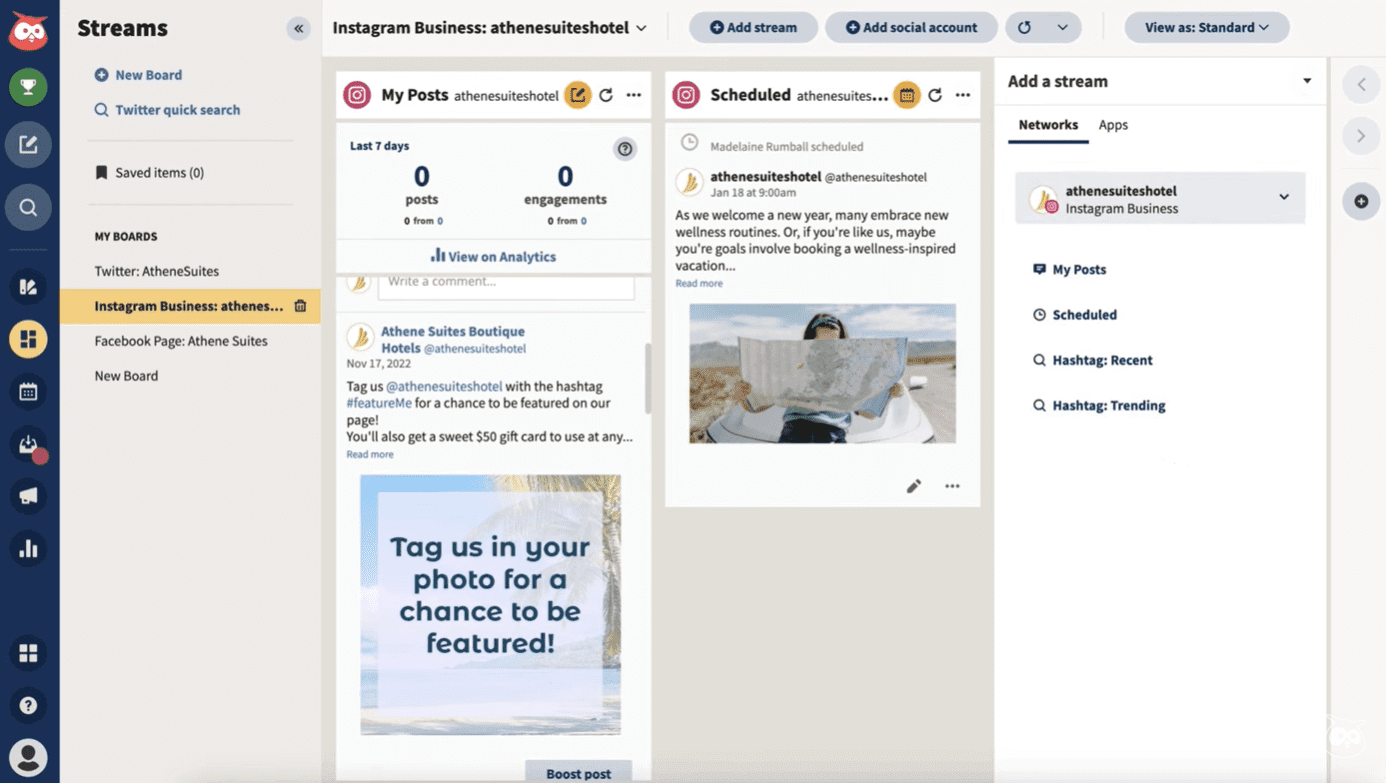Open View on Analytics link
1386x783 pixels.
tap(493, 256)
